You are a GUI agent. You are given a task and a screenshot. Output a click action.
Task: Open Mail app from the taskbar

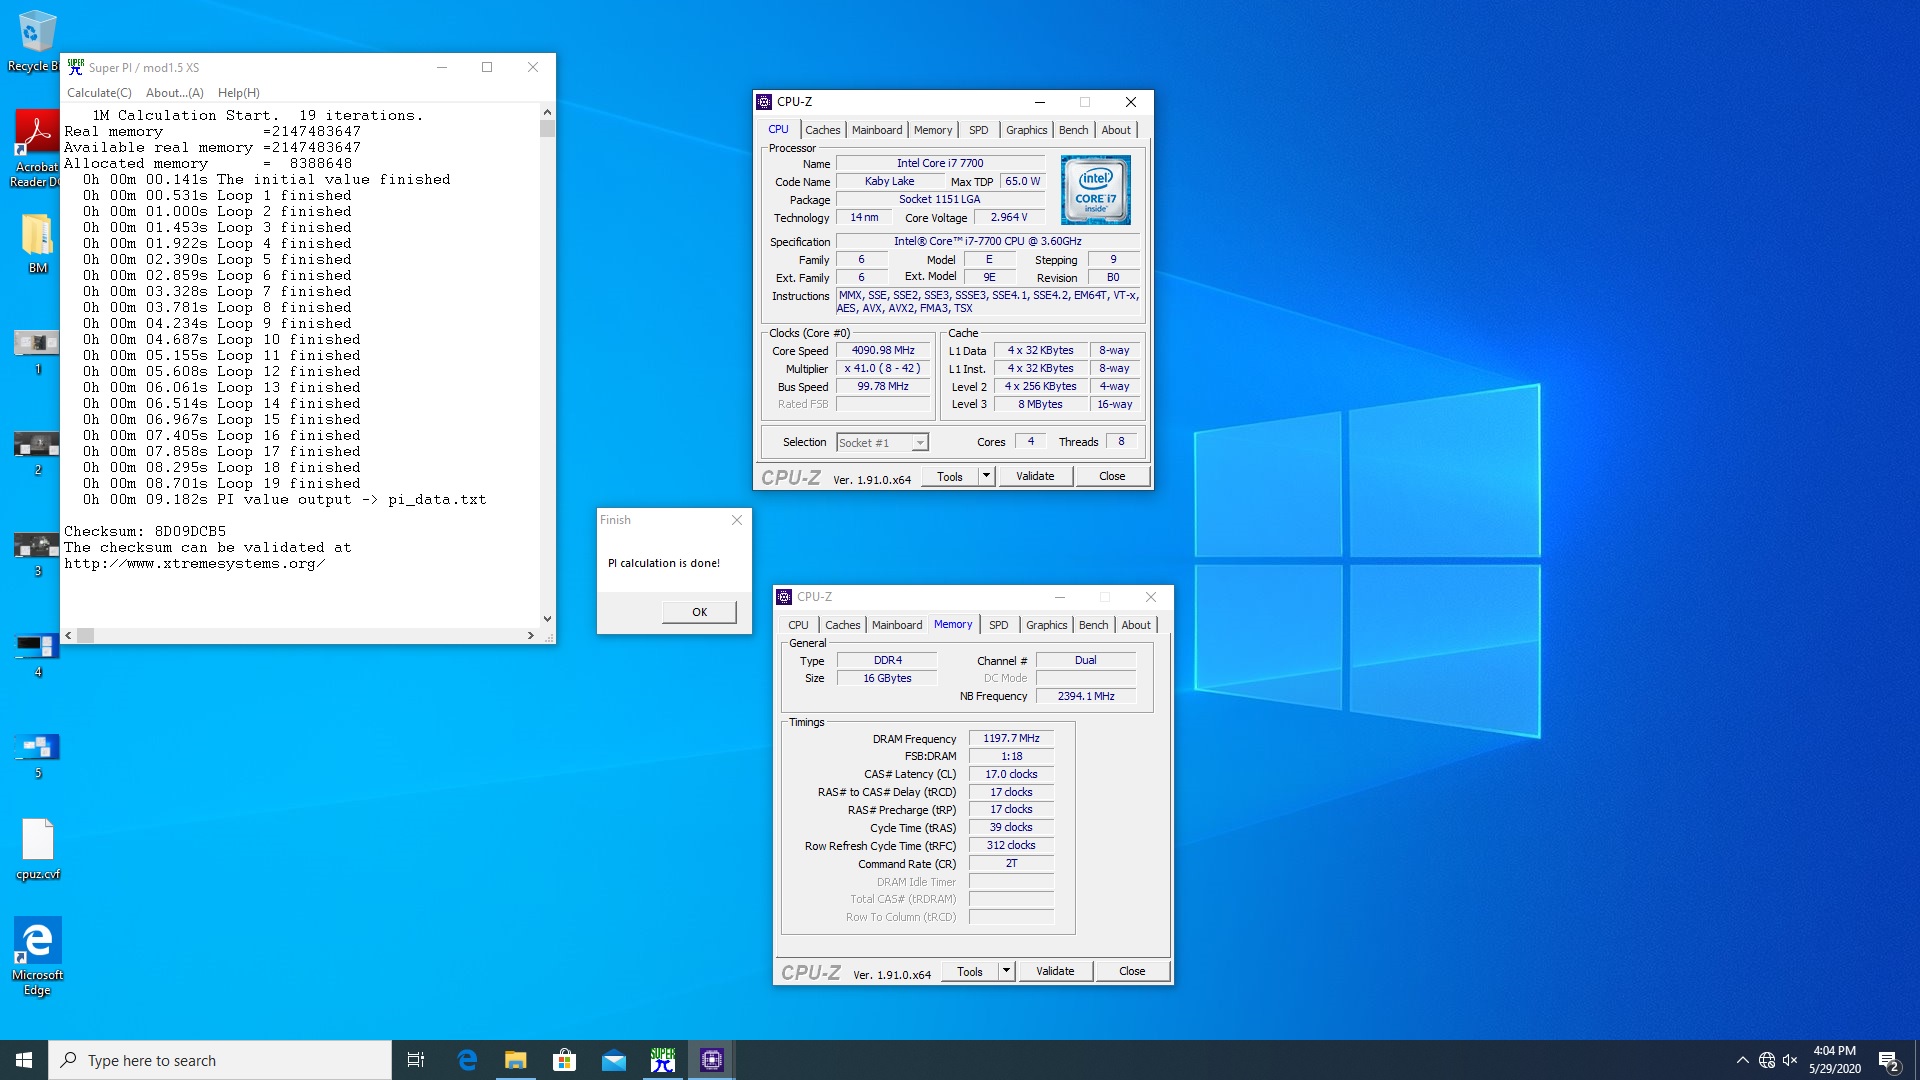613,1060
